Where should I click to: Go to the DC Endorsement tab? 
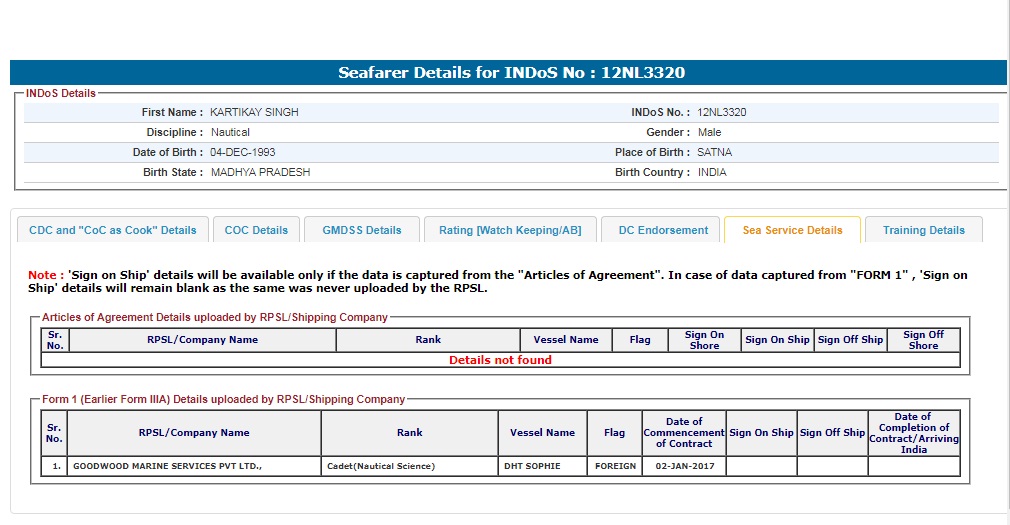click(663, 230)
